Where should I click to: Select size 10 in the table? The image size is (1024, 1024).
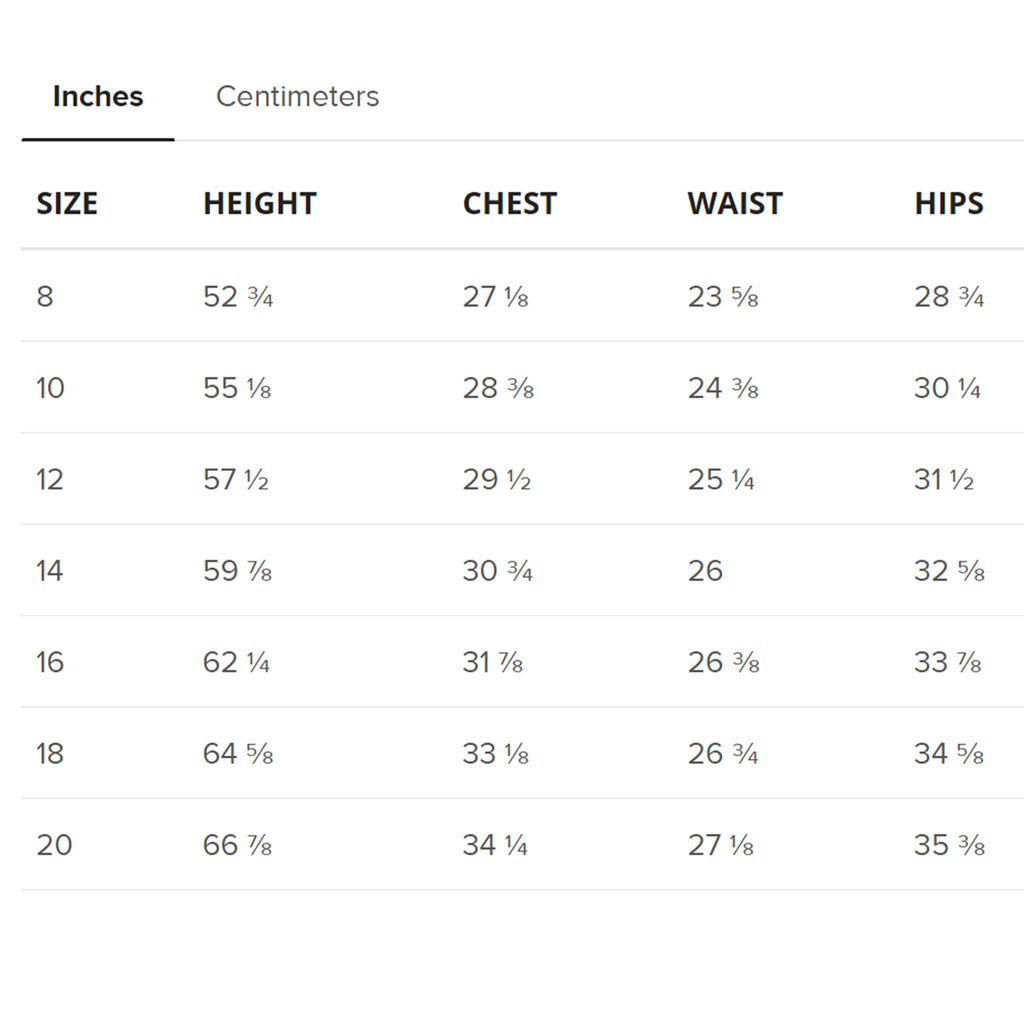pos(50,388)
